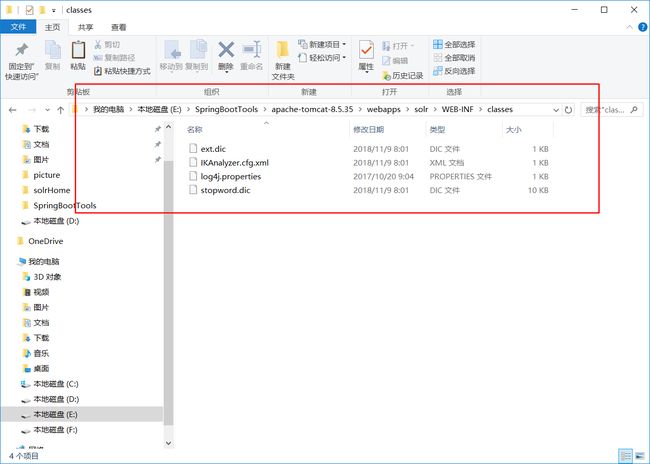
Task: Toggle Quick Access properties checkmark icon
Action: 29,10
